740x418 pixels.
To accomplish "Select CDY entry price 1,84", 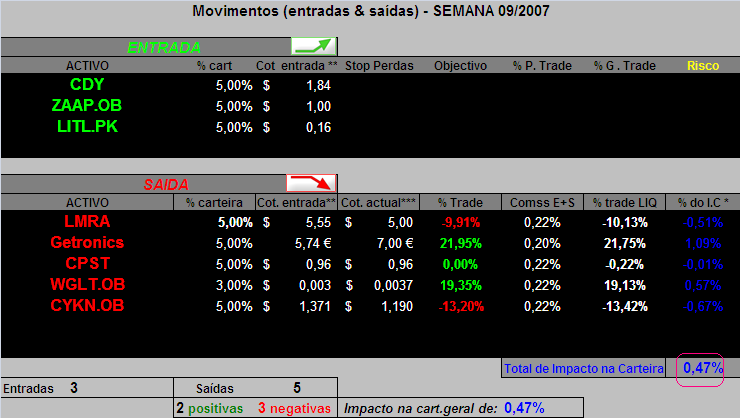I will click(x=318, y=85).
